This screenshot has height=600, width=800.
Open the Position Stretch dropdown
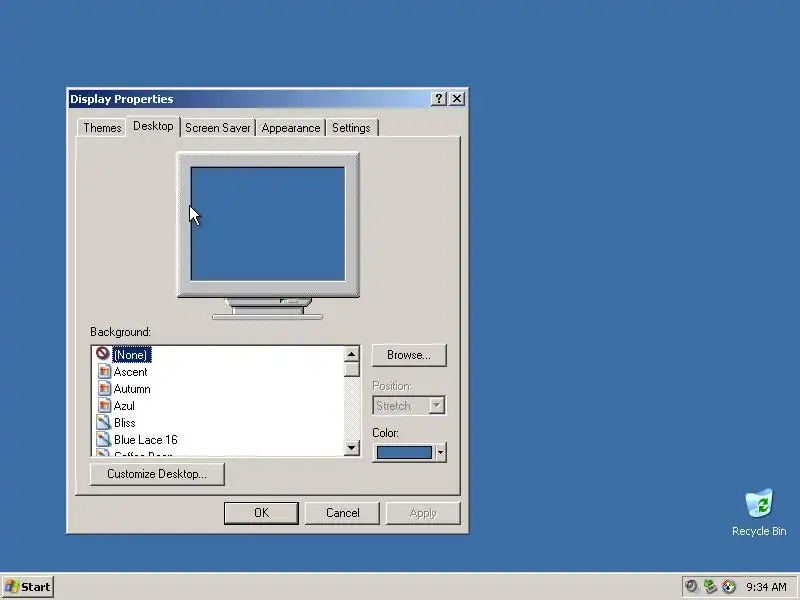(409, 406)
